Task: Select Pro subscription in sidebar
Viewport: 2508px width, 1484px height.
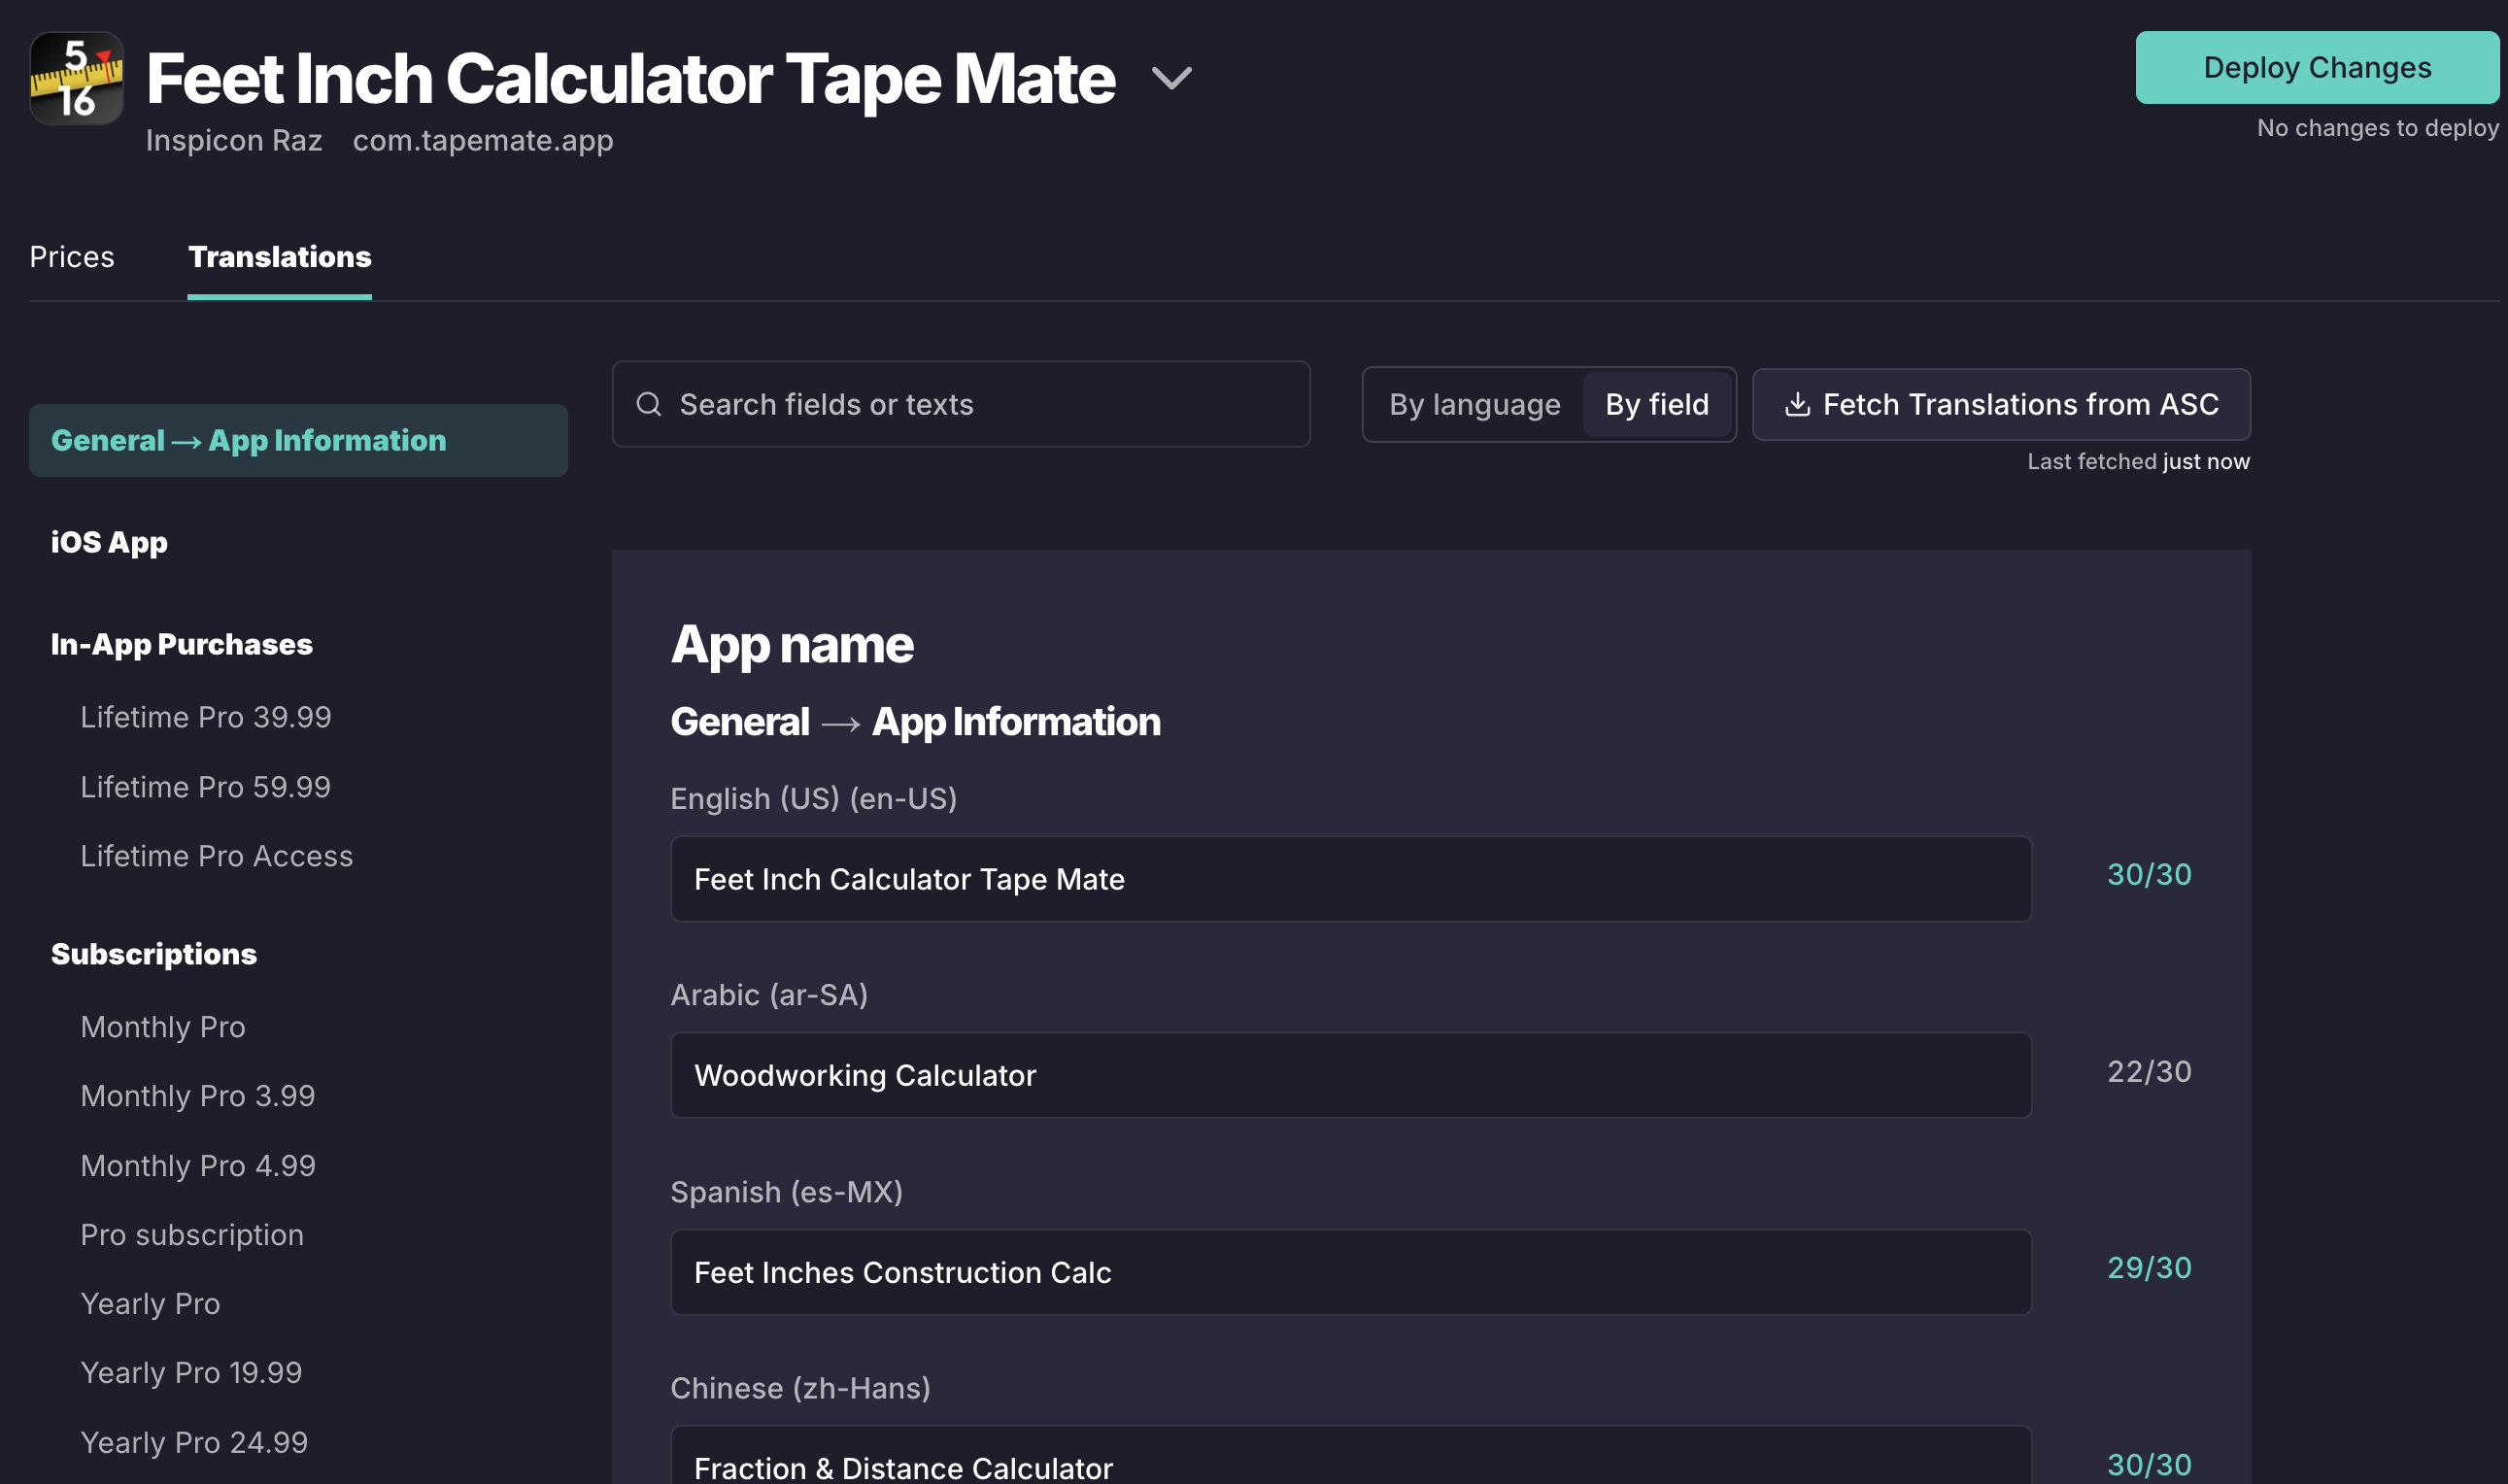Action: coord(192,1235)
